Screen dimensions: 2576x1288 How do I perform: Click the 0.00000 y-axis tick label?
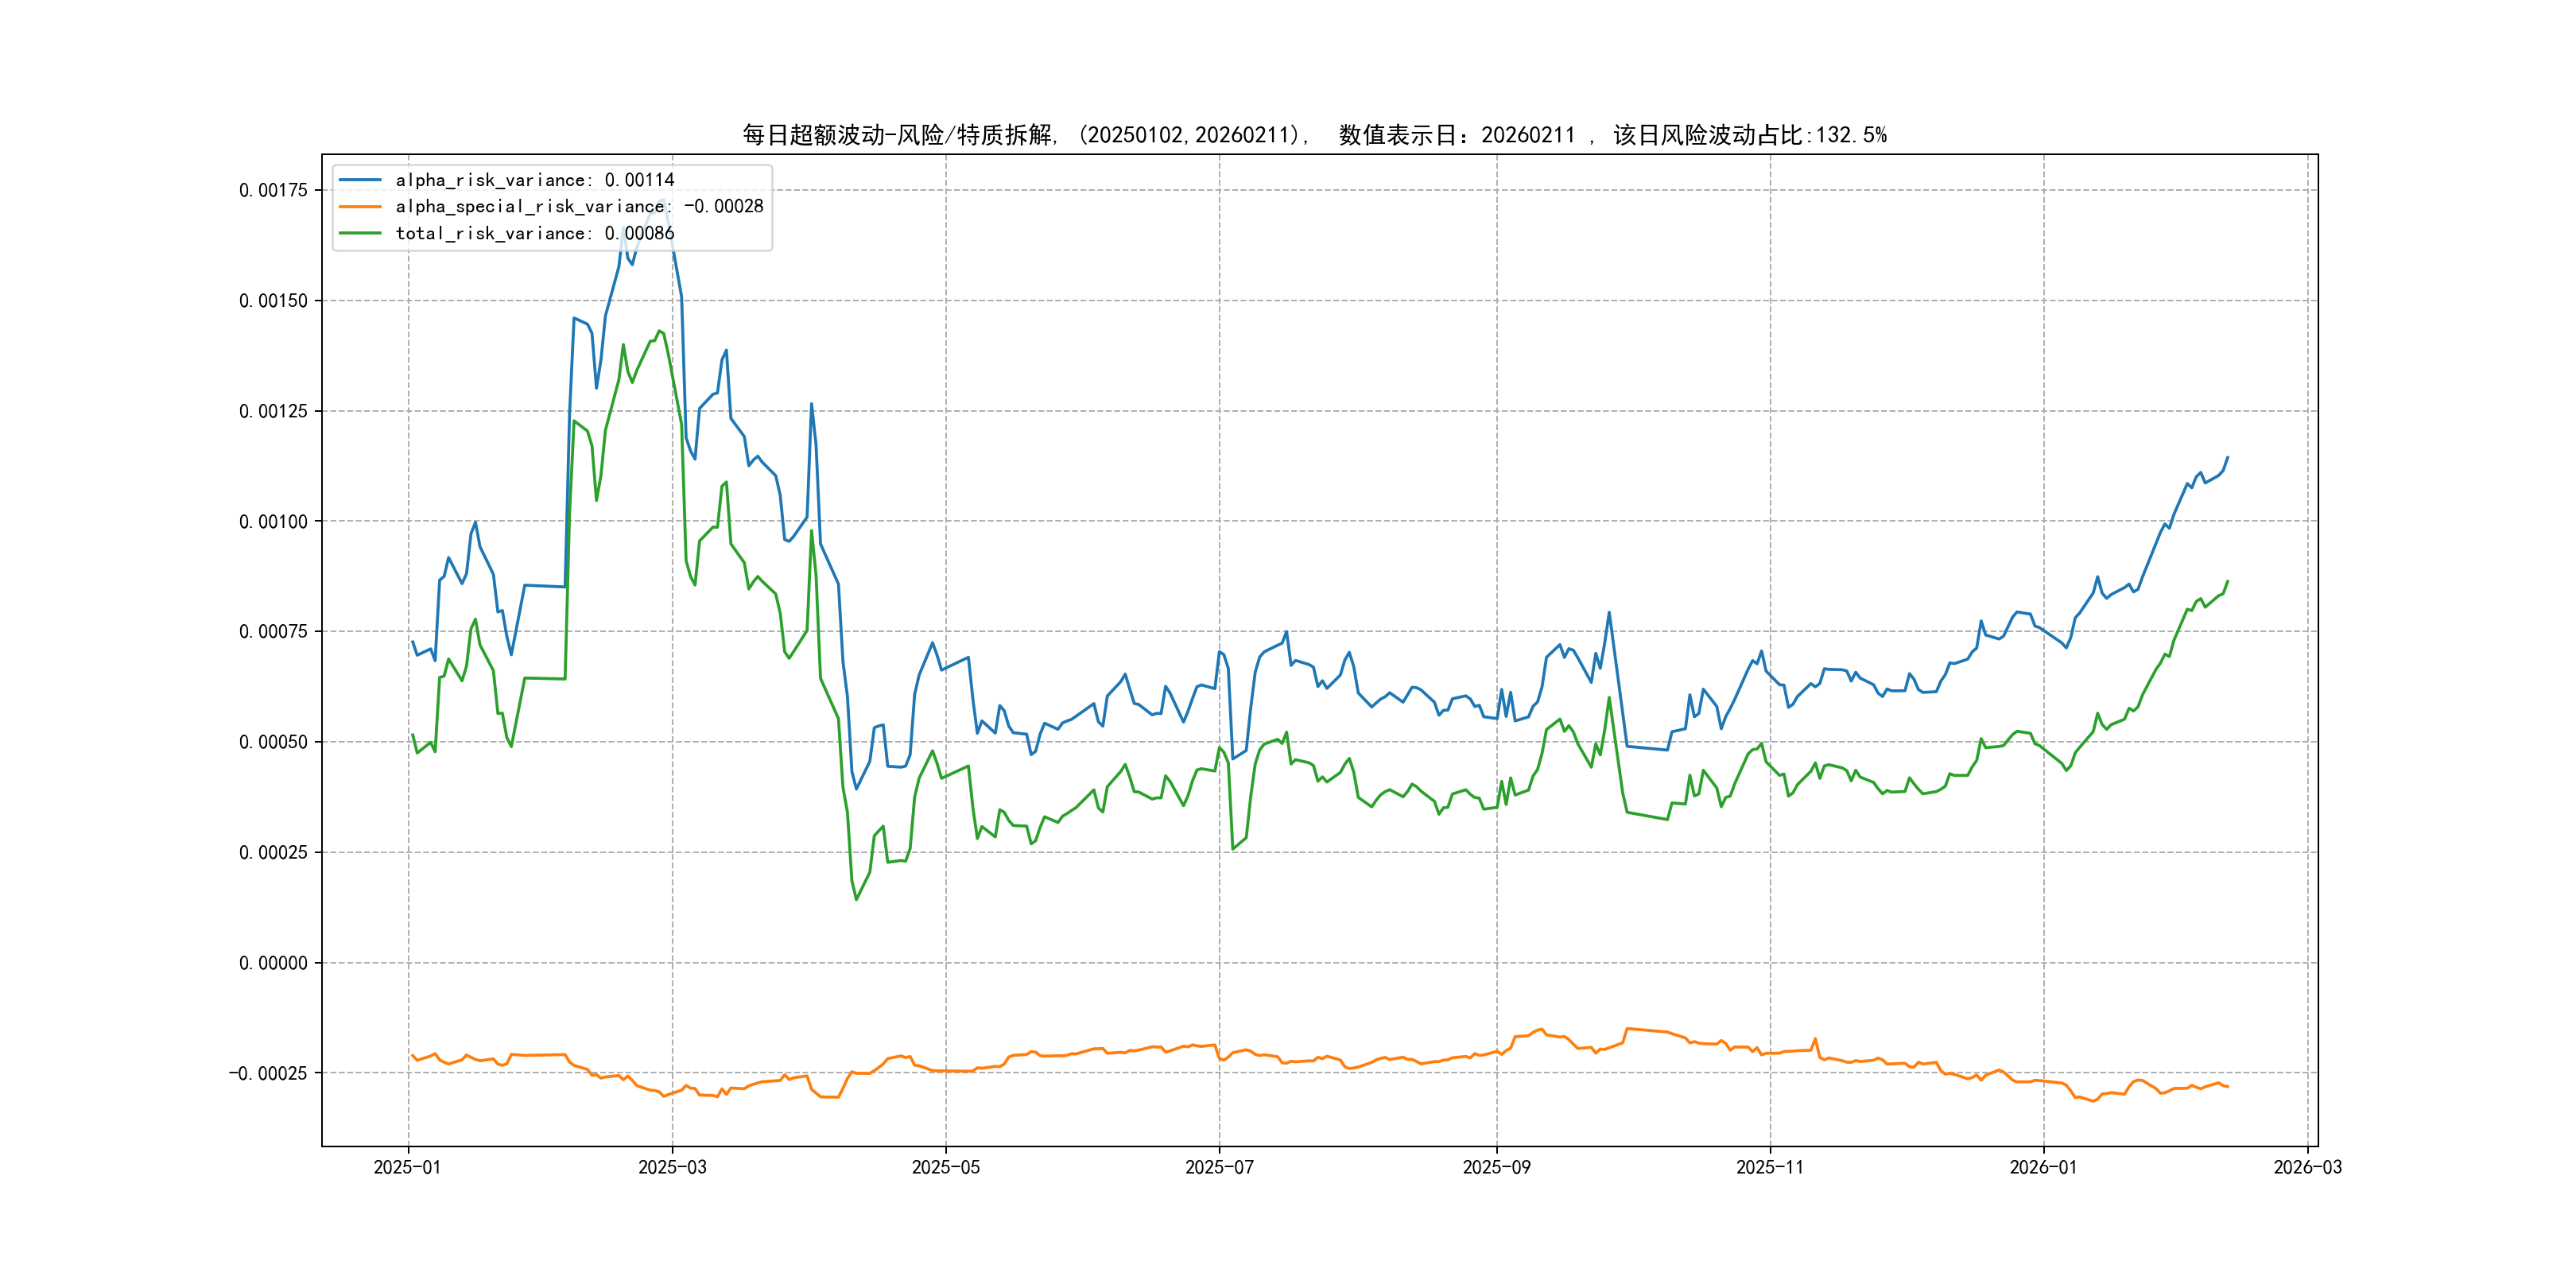coord(273,963)
